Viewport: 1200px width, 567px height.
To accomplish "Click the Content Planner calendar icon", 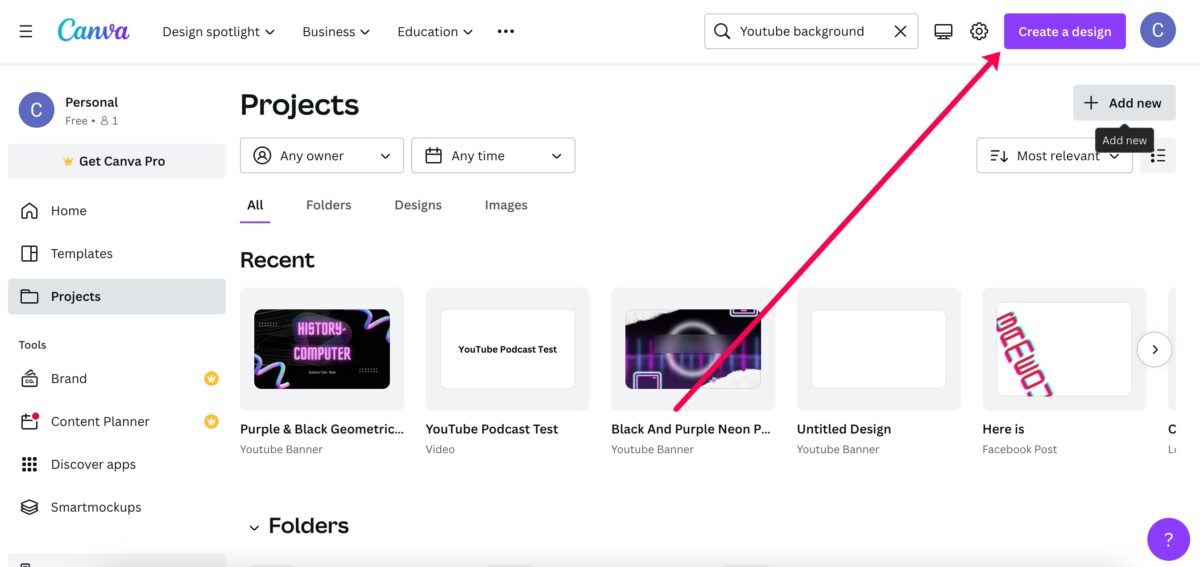I will tap(30, 422).
